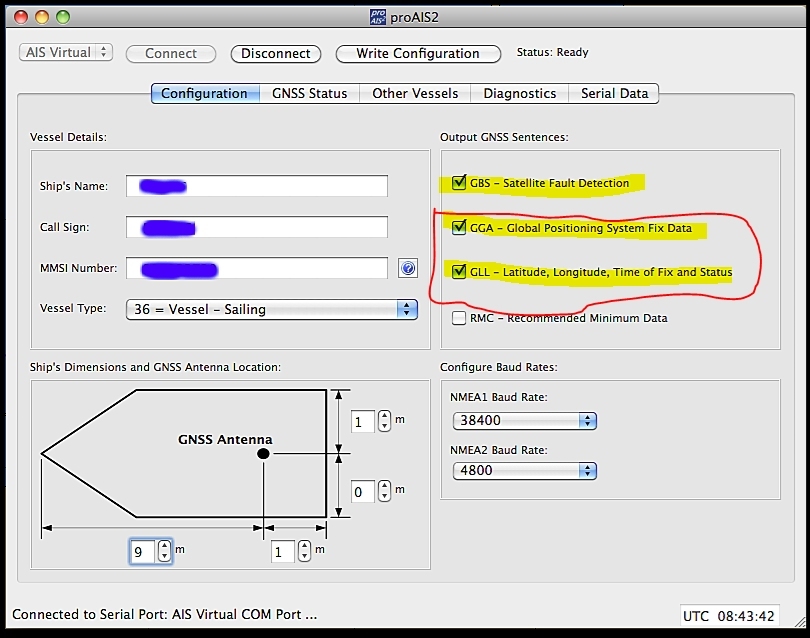Close the proAIS2 window with red button
The width and height of the screenshot is (810, 638).
pyautogui.click(x=21, y=17)
